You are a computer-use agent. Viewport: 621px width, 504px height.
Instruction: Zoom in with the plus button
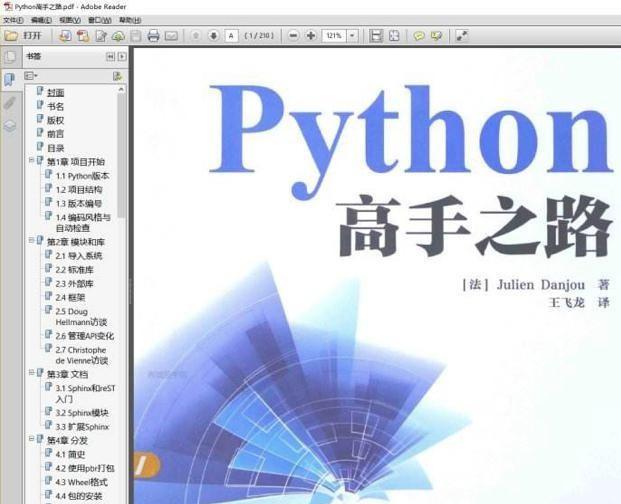(311, 36)
